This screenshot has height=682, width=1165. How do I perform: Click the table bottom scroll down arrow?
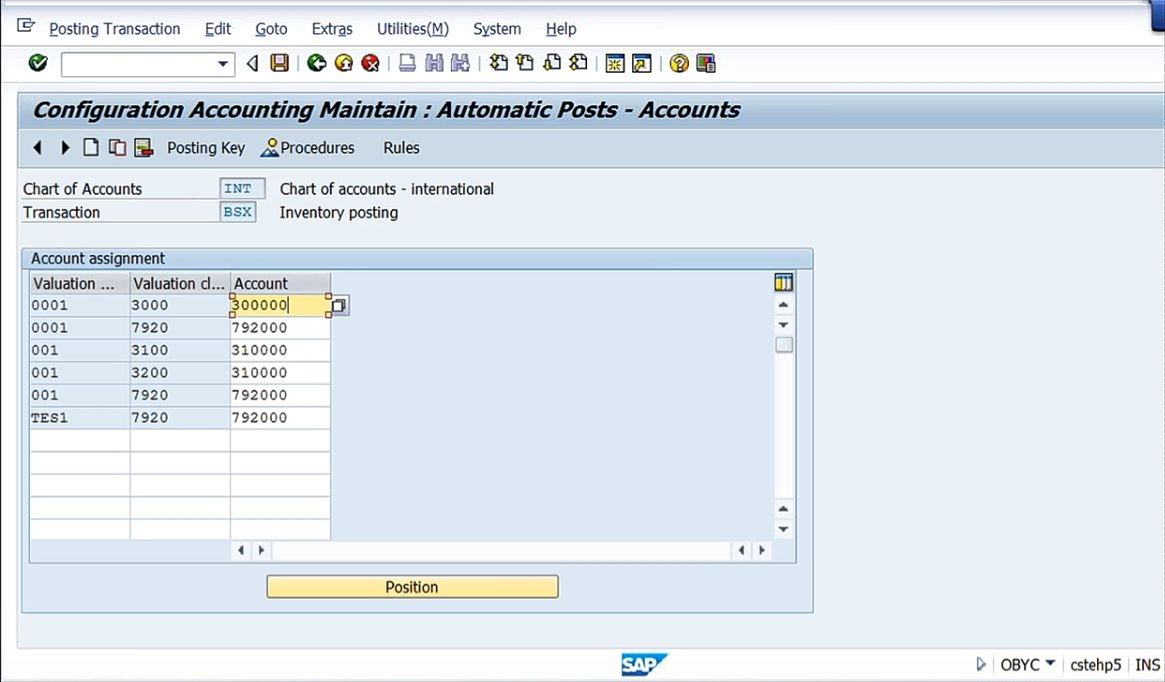tap(783, 529)
